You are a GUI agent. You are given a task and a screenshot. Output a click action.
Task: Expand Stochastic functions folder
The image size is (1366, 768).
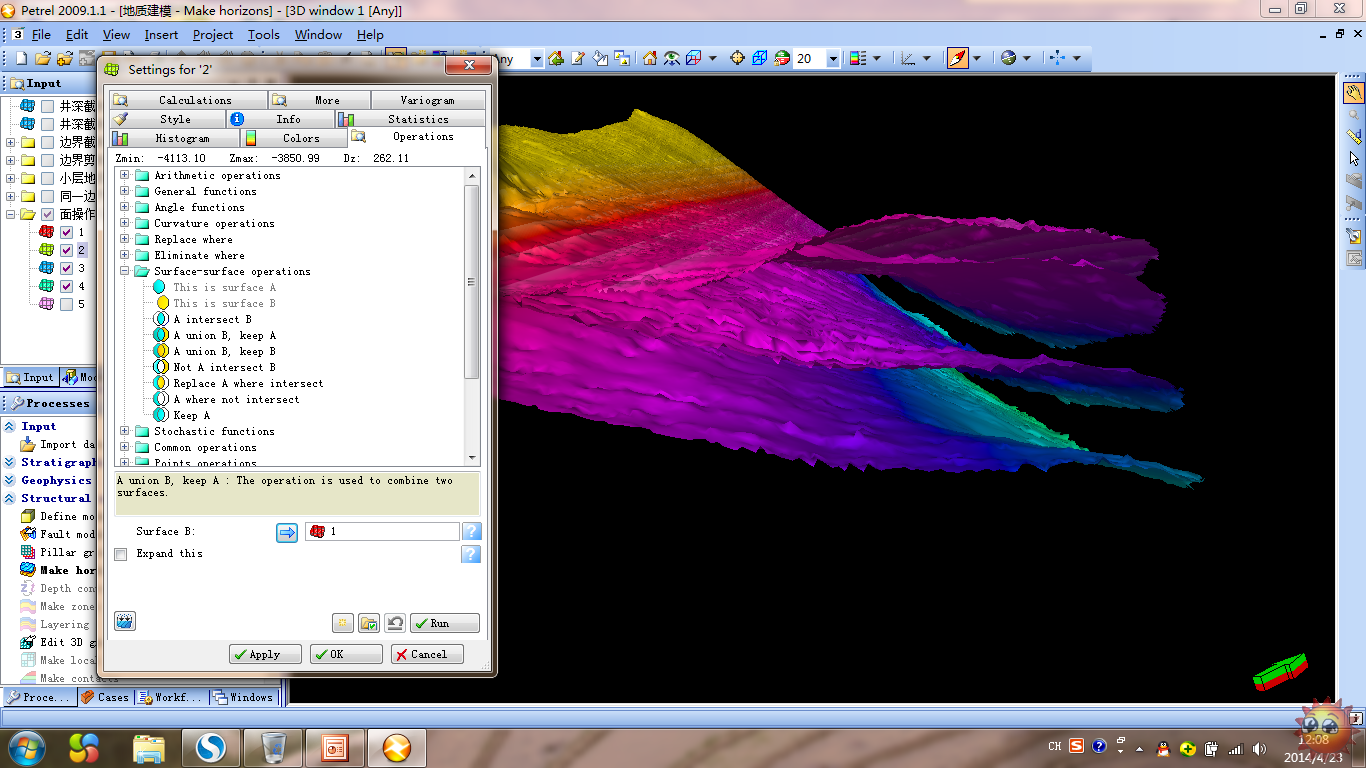click(x=125, y=431)
